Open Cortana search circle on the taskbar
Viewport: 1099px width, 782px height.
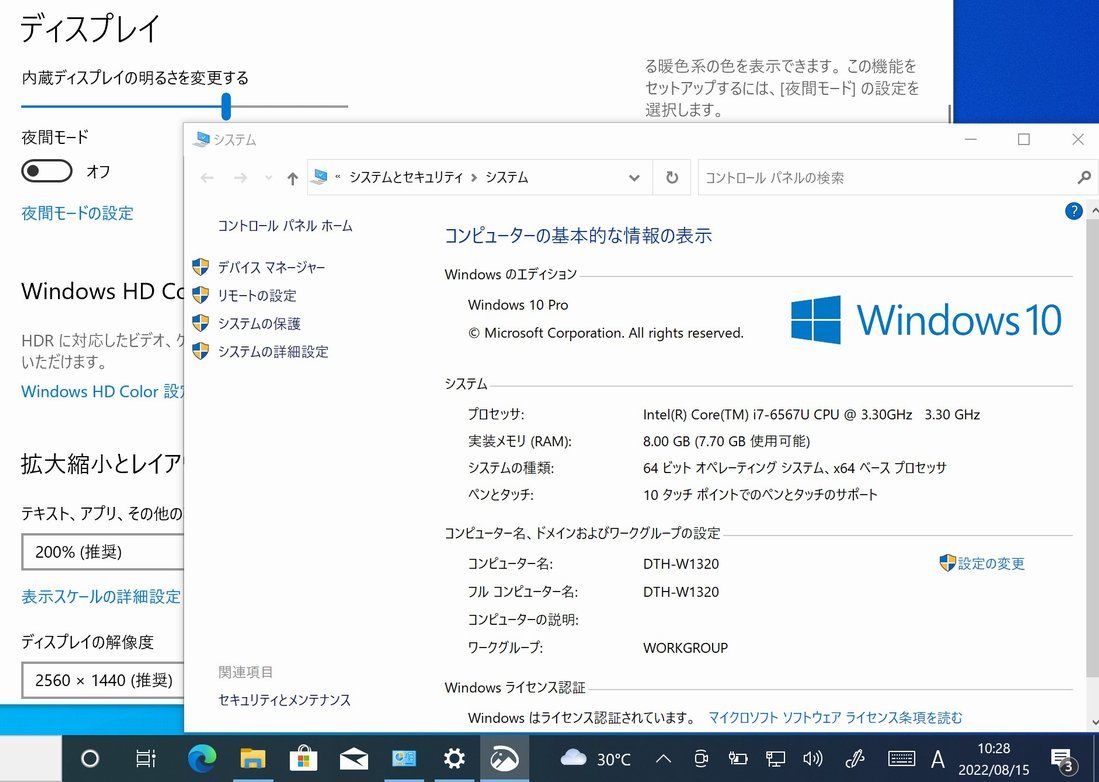click(90, 758)
